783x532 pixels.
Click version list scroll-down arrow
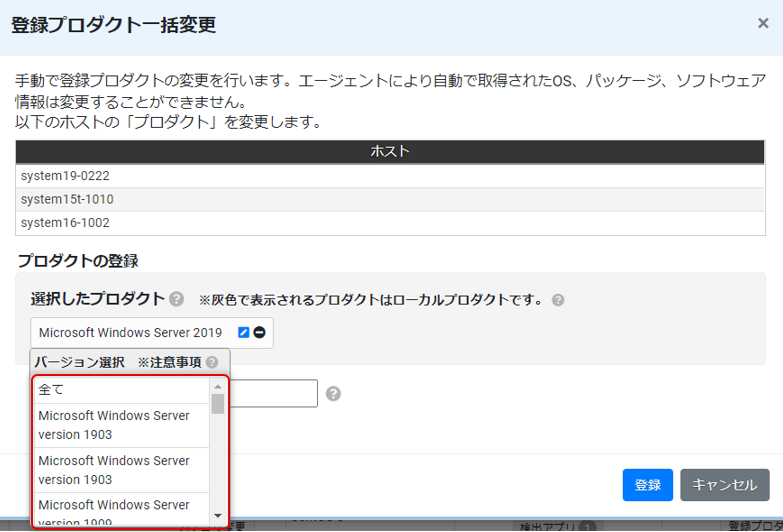tap(218, 516)
